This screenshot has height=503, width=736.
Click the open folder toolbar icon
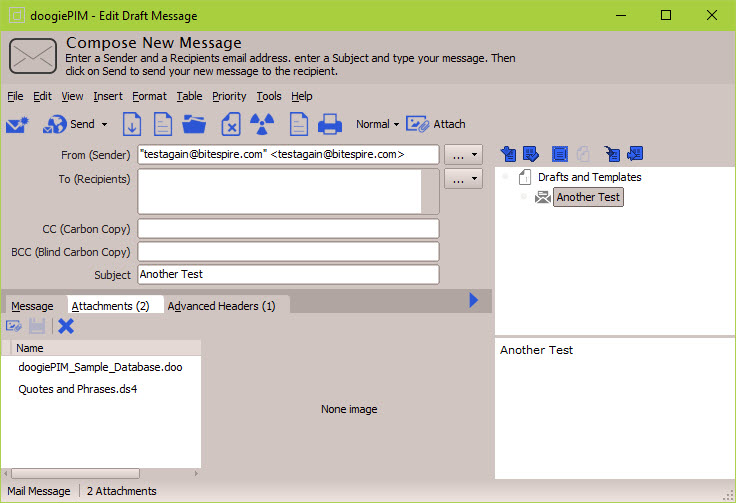194,124
